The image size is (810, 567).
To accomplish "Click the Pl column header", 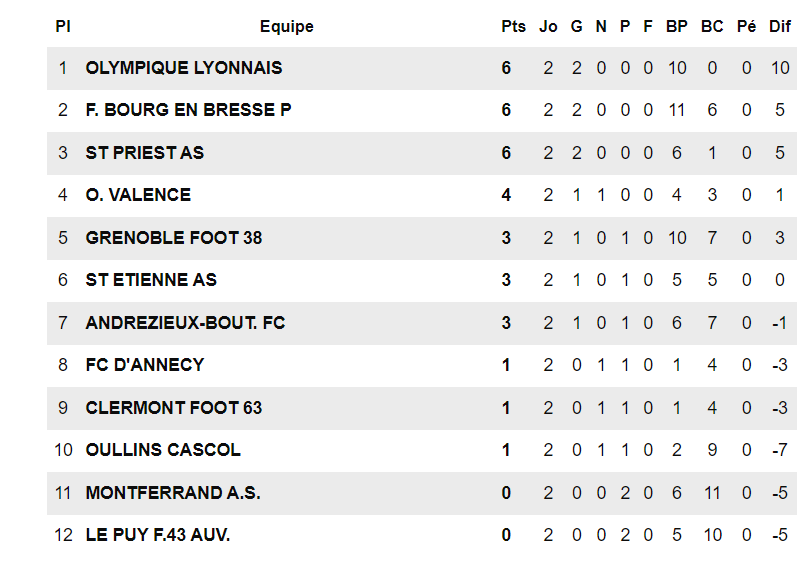I will pyautogui.click(x=63, y=27).
